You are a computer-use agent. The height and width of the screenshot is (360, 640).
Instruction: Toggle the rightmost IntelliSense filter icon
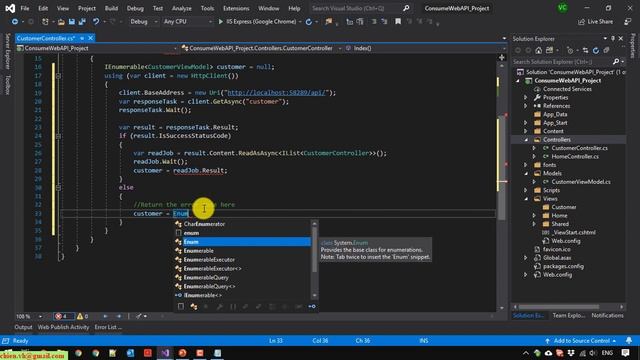(312, 306)
